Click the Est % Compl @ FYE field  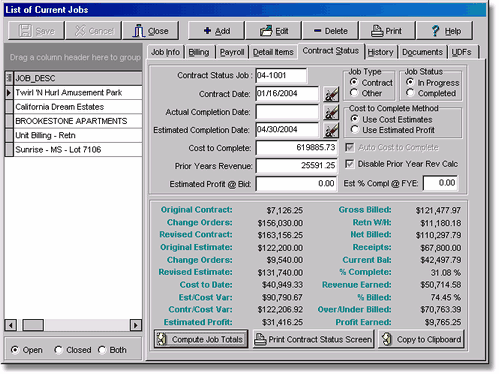pos(440,183)
